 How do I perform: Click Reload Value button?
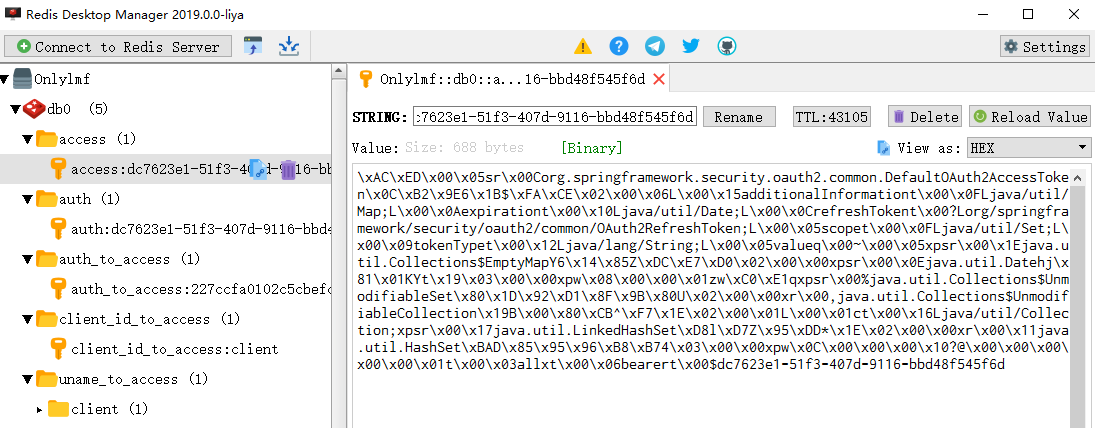click(x=1029, y=117)
